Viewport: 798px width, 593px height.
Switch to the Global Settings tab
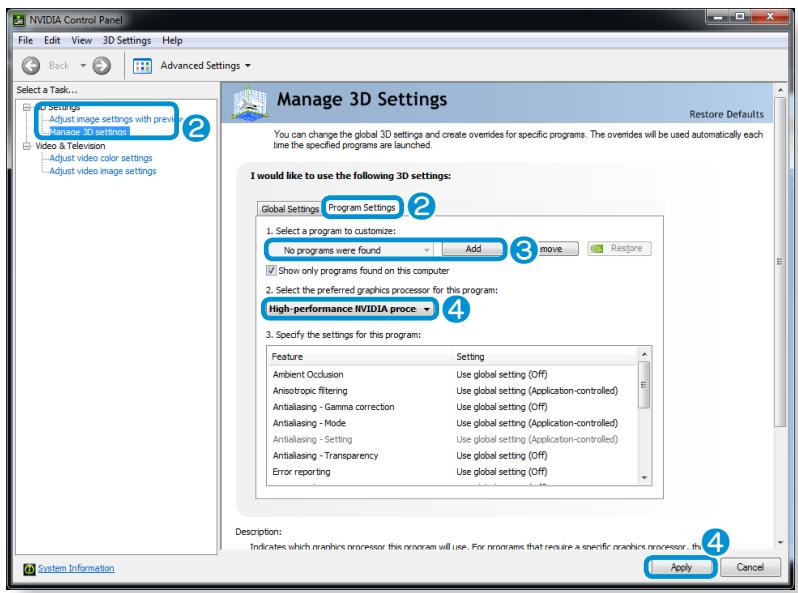pyautogui.click(x=290, y=209)
